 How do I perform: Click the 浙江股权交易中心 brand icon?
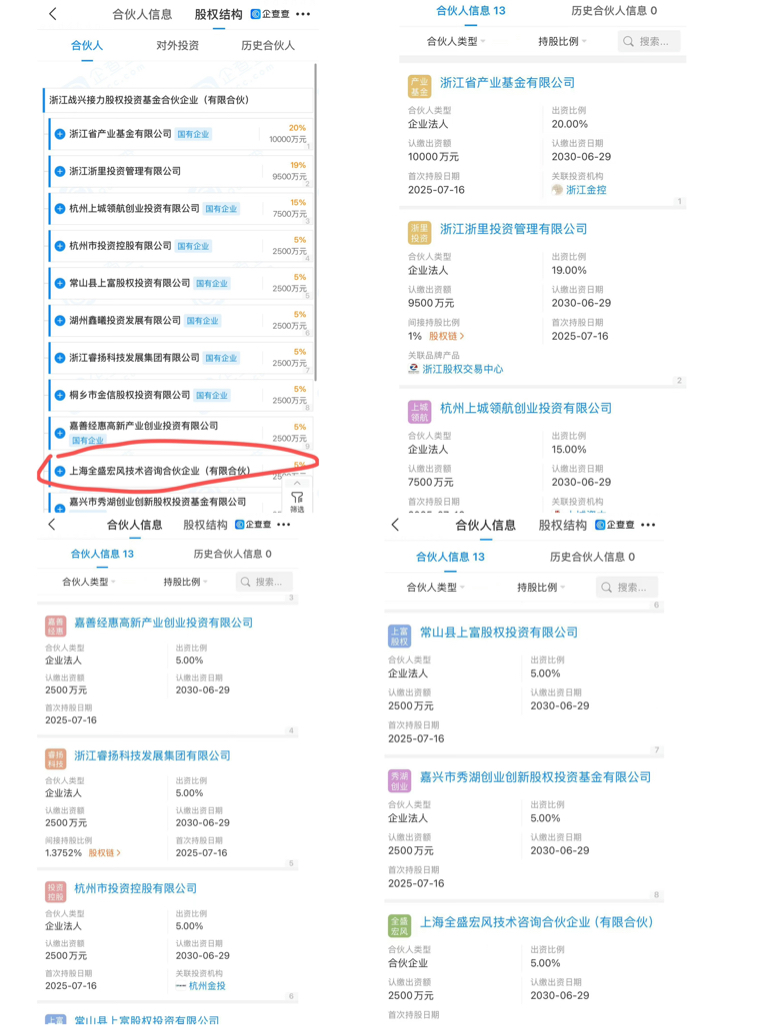point(413,369)
